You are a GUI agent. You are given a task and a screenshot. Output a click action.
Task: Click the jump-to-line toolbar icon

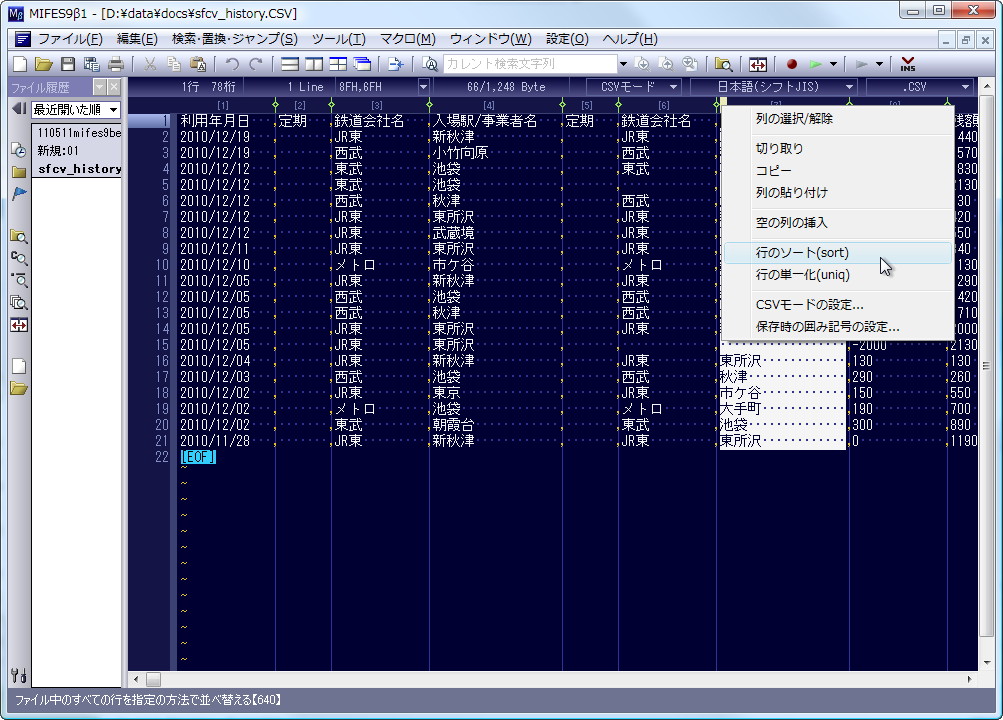pyautogui.click(x=396, y=64)
